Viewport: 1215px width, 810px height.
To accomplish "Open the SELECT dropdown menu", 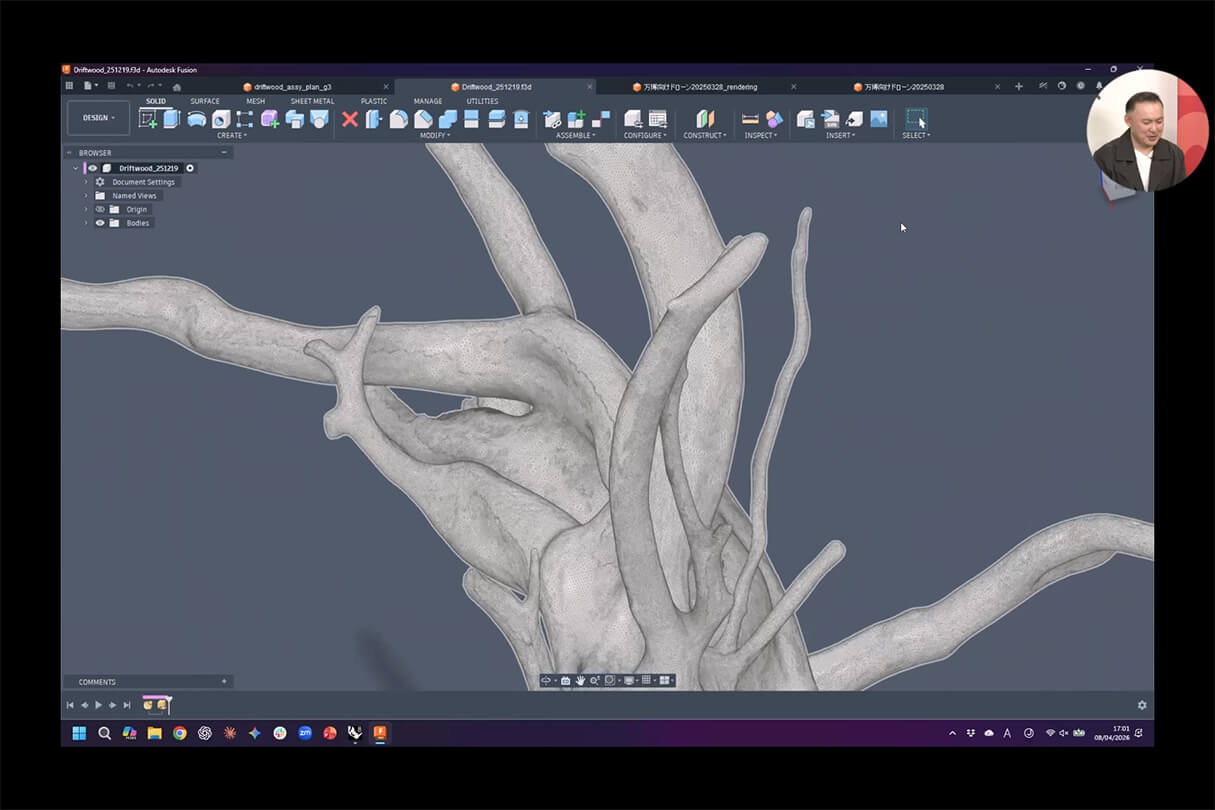I will tap(916, 135).
